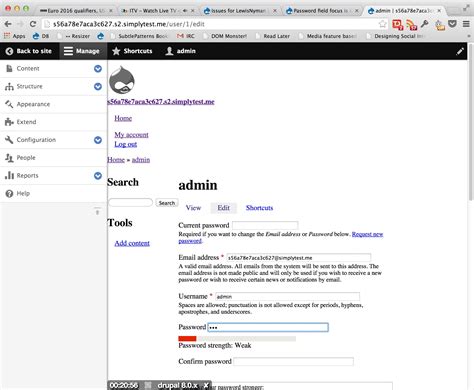This screenshot has height=390, width=474.
Task: Click the Add content link
Action: point(132,243)
